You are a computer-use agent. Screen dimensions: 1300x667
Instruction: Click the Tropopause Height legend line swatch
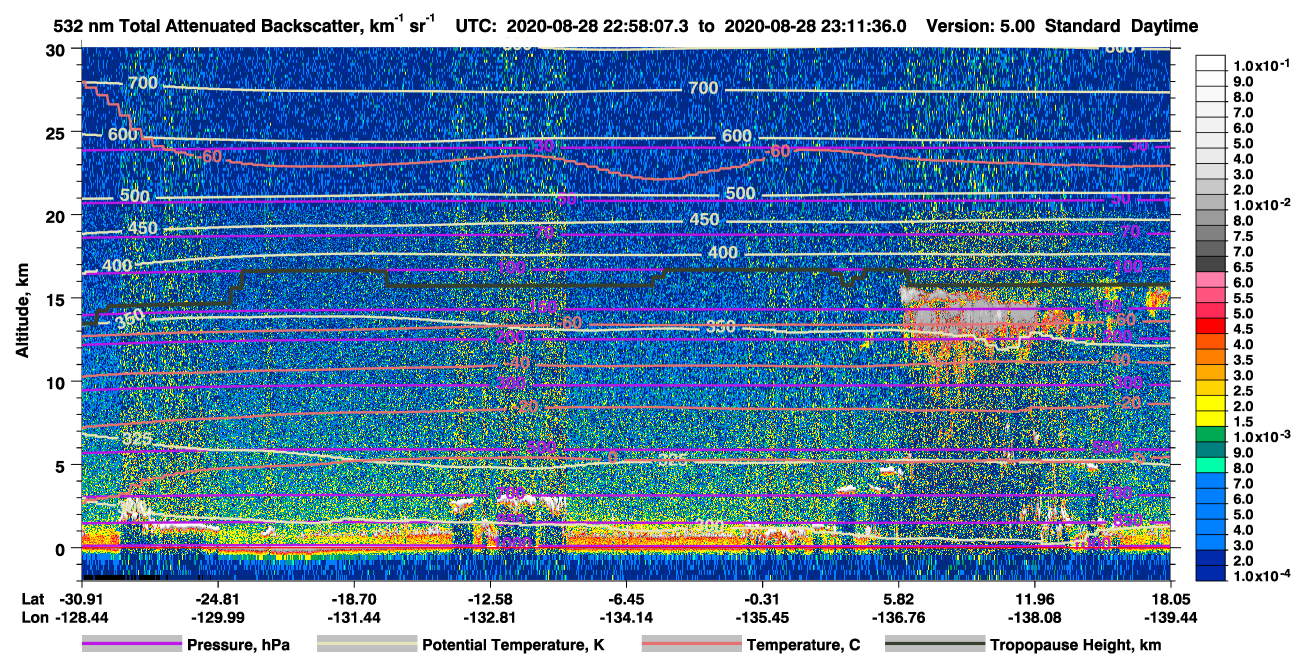[933, 645]
